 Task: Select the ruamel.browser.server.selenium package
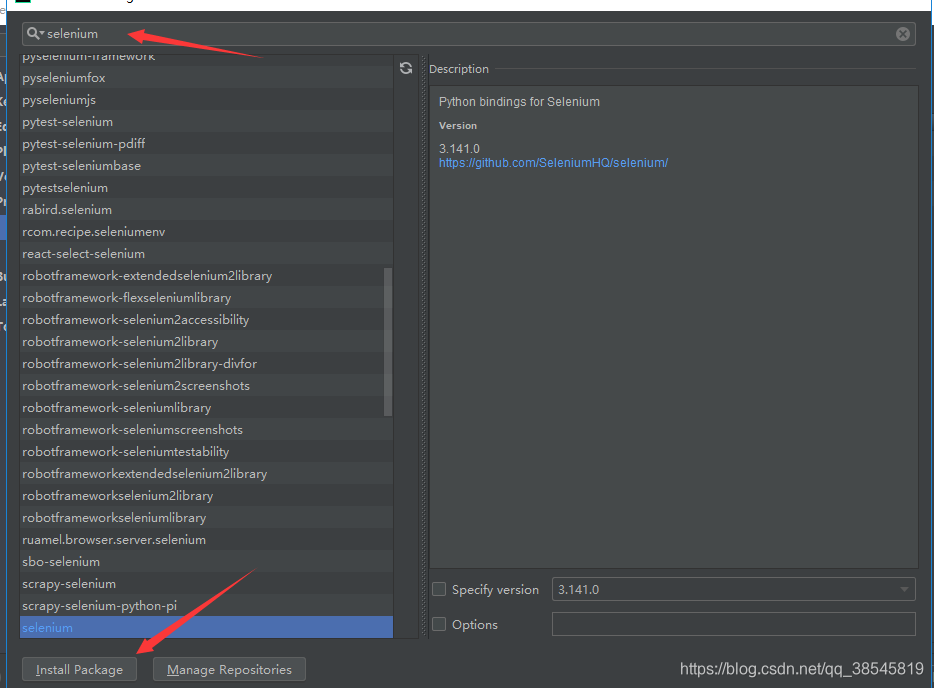[x=206, y=540]
